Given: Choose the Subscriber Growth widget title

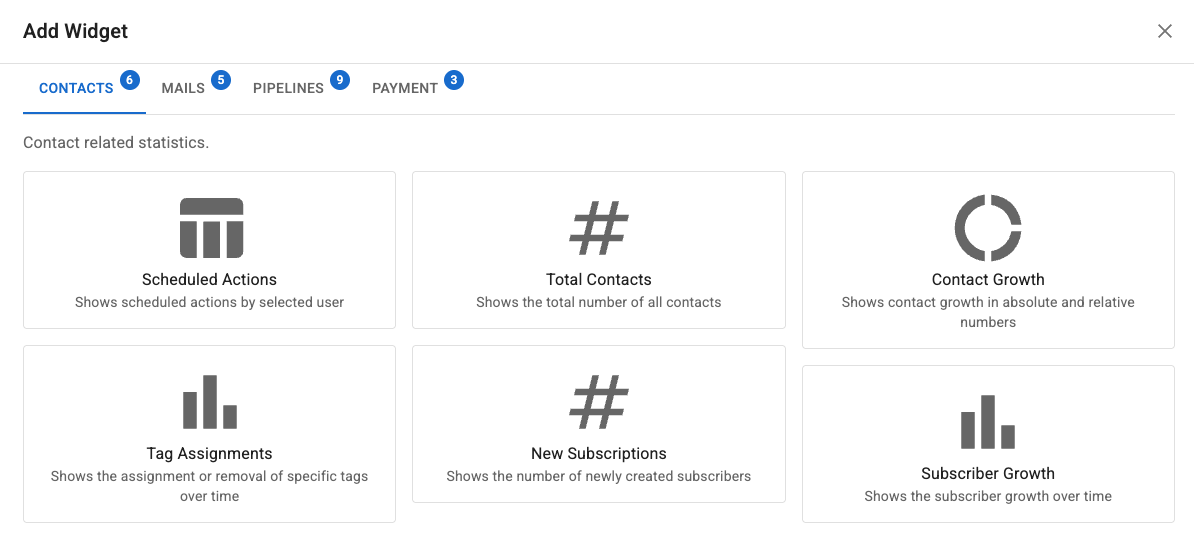Looking at the screenshot, I should (988, 474).
